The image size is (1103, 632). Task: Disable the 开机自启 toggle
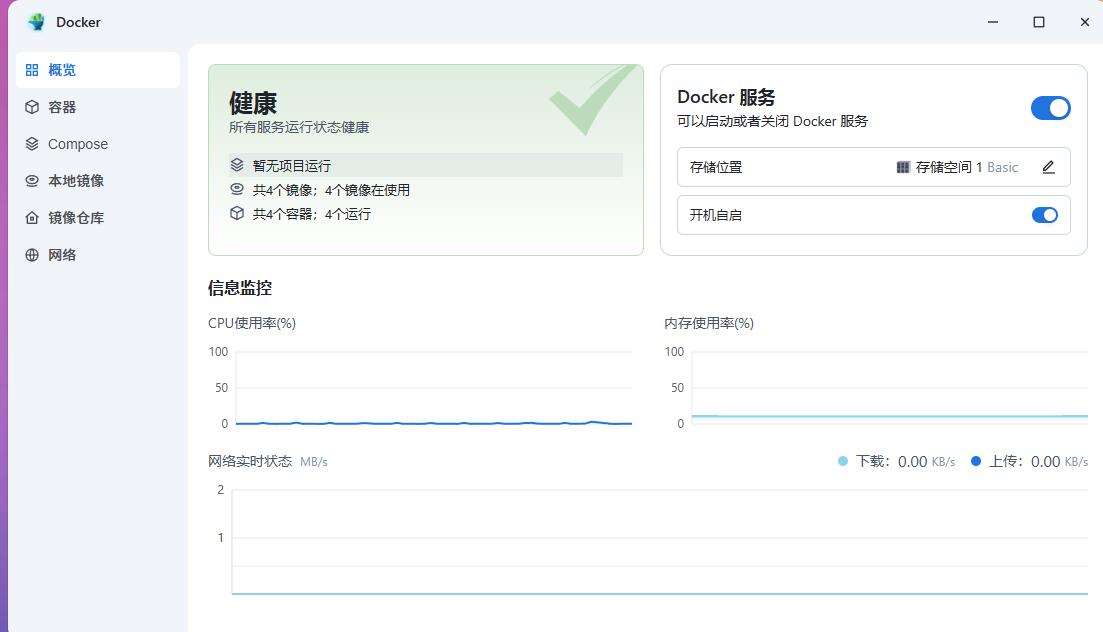[x=1045, y=215]
